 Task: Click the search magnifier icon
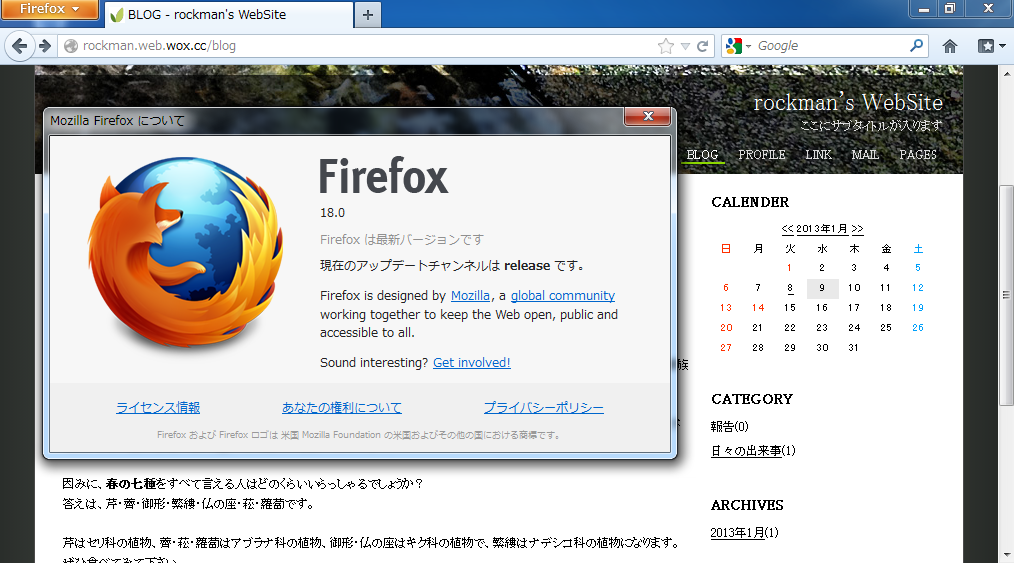(x=916, y=46)
